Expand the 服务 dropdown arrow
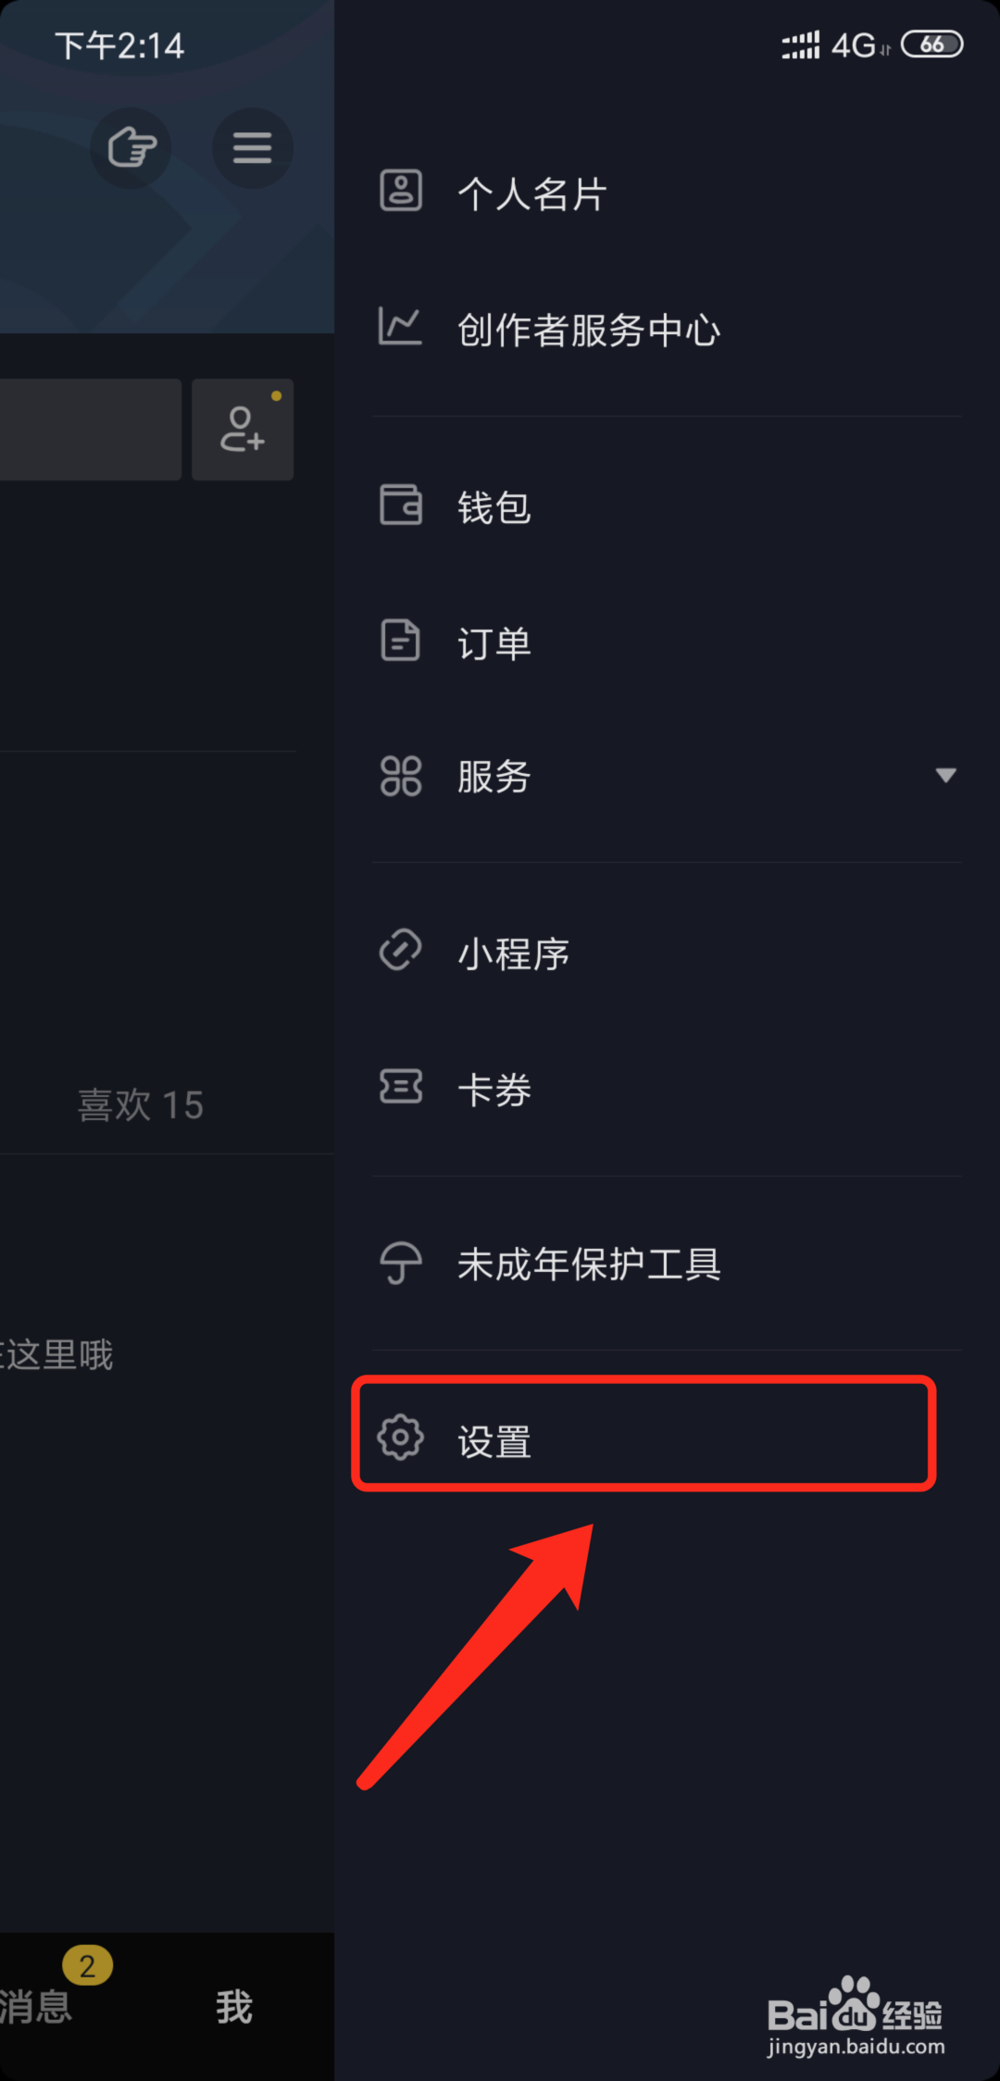The height and width of the screenshot is (2081, 1000). click(x=946, y=775)
